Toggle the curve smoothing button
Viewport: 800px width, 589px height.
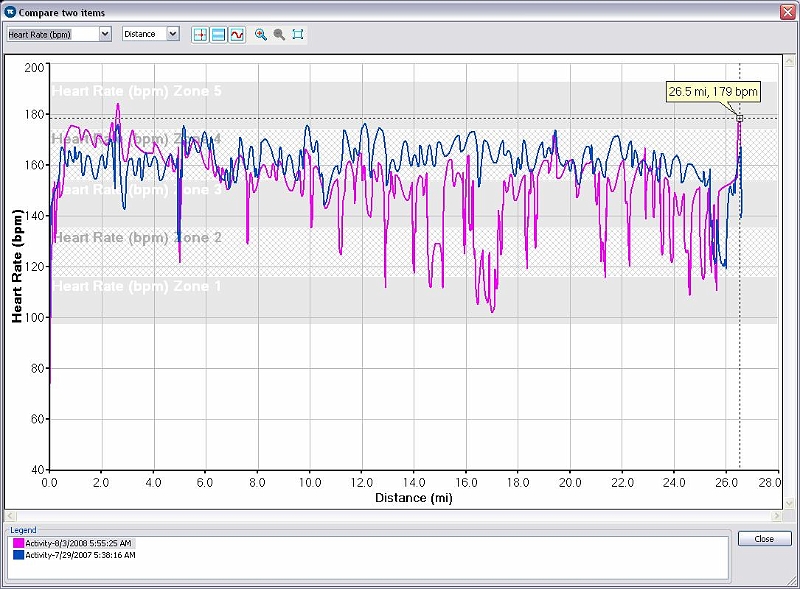237,35
